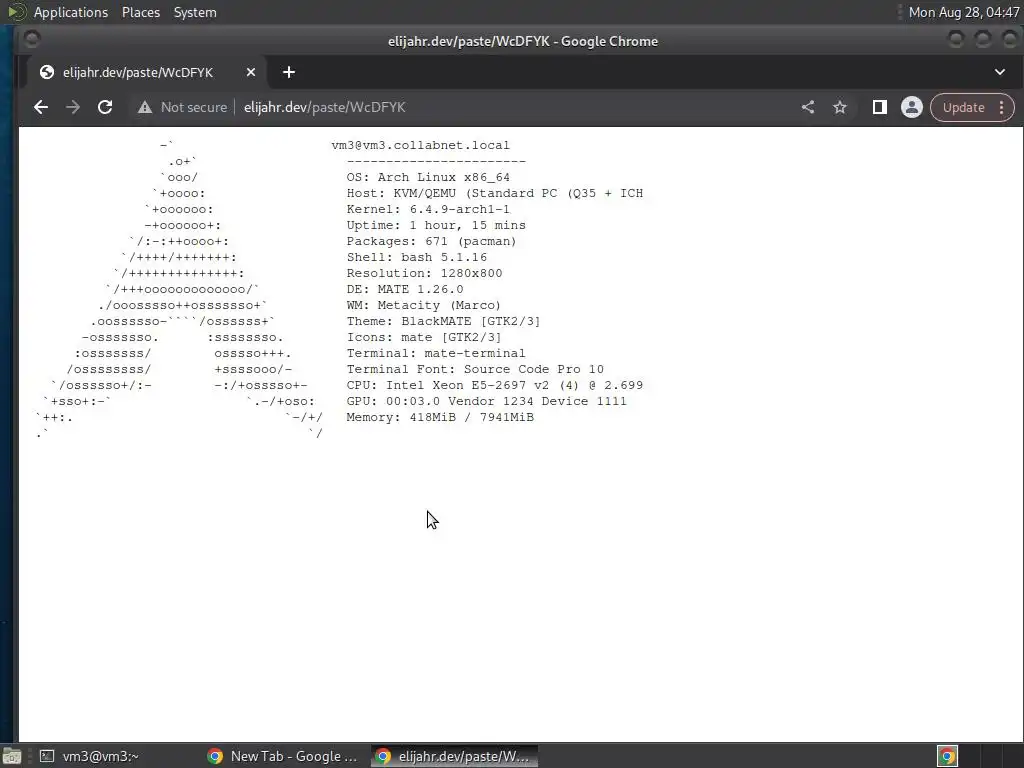Viewport: 1024px width, 768px height.
Task: Click the 'Terminal: mate-terminal' line
Action: (x=436, y=353)
